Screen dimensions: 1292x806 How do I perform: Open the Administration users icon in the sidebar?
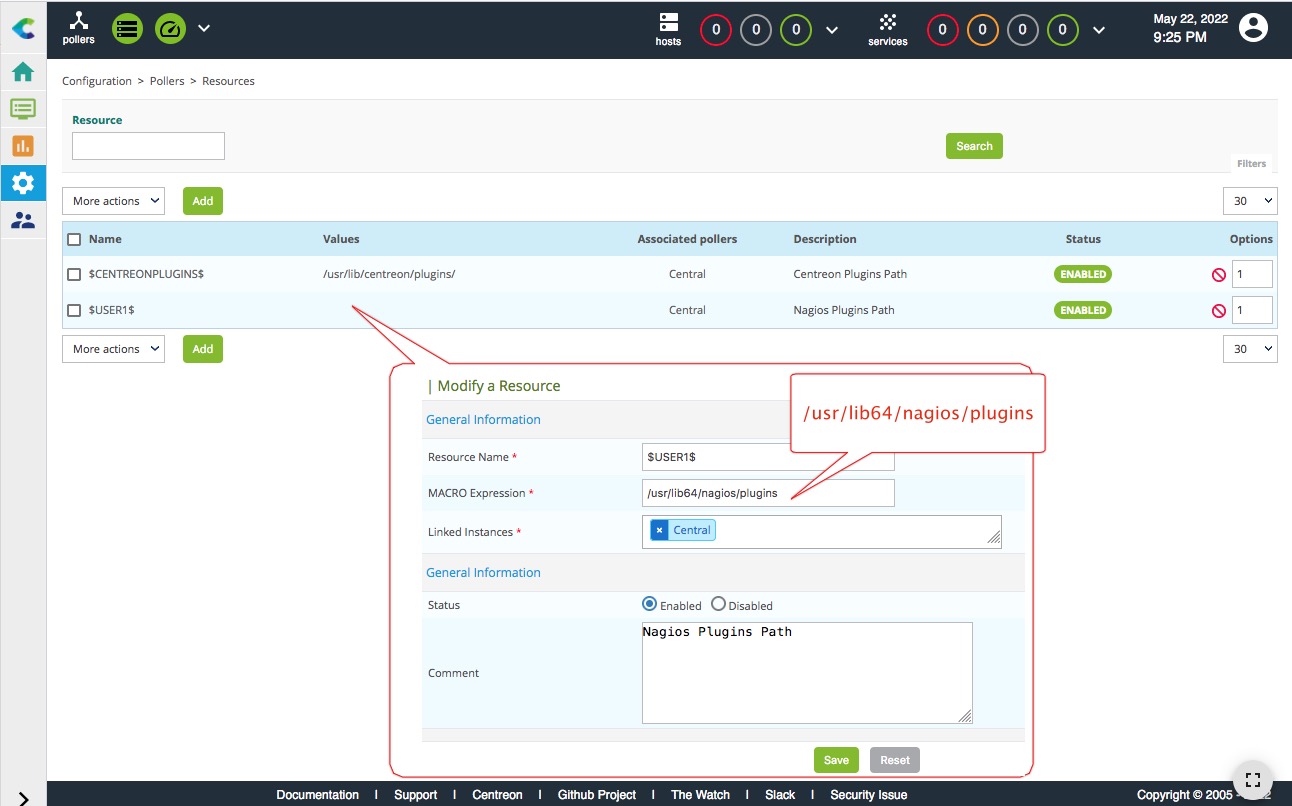tap(23, 220)
